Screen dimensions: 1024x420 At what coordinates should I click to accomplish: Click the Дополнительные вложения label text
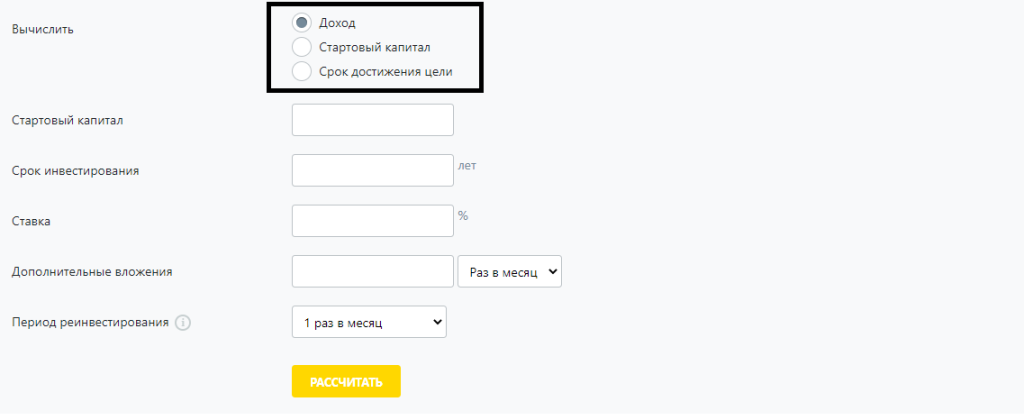[92, 272]
